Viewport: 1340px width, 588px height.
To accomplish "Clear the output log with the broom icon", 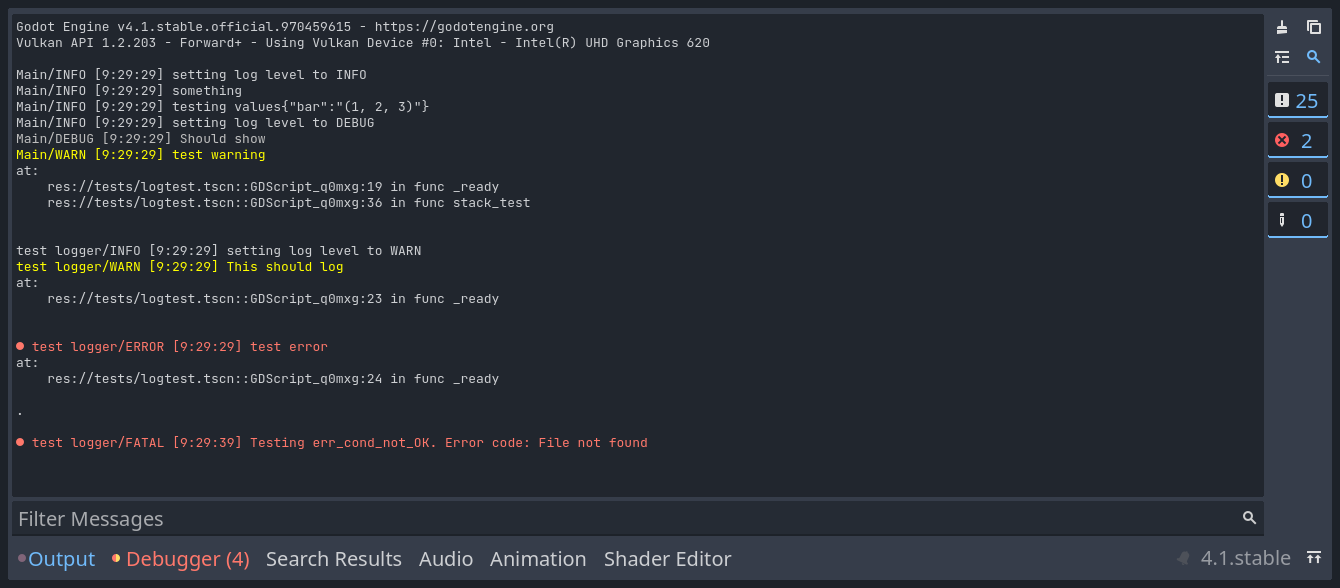I will [1282, 28].
